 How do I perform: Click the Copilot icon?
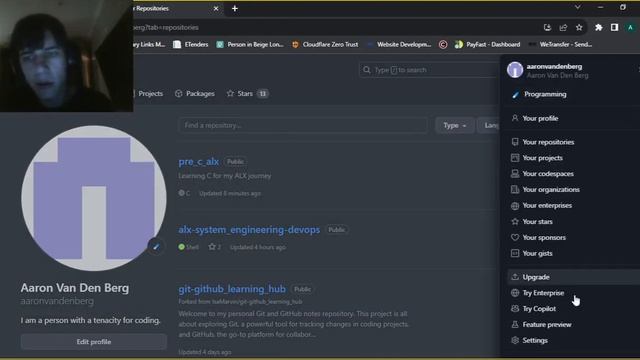pyautogui.click(x=515, y=309)
